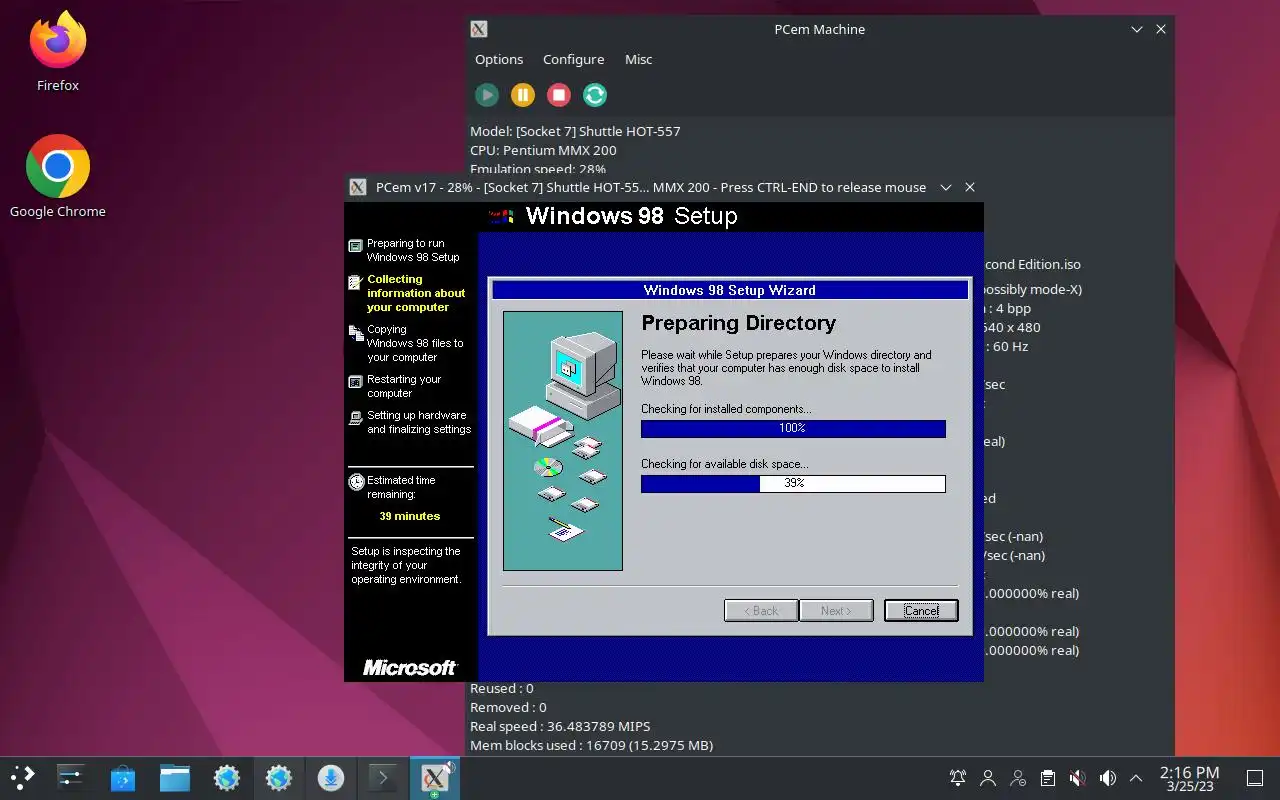
Task: Open the KDE application launcher
Action: click(x=22, y=777)
